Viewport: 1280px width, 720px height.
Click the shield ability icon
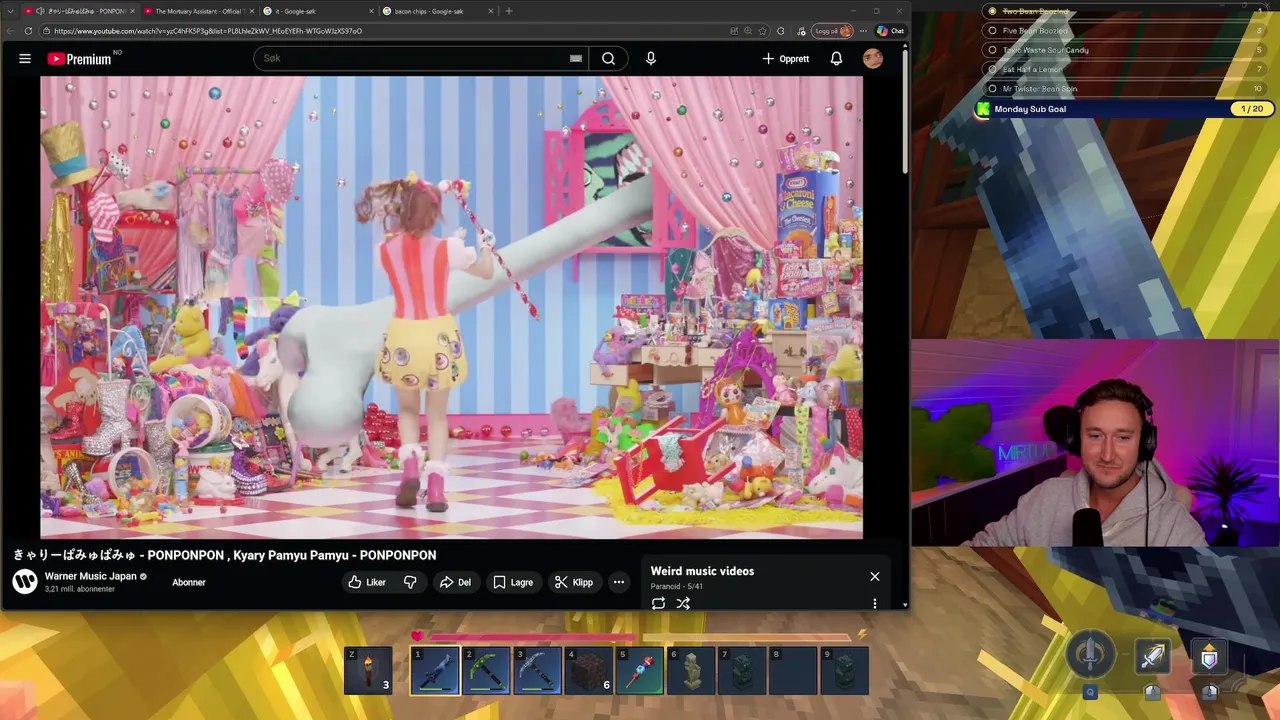click(1209, 657)
